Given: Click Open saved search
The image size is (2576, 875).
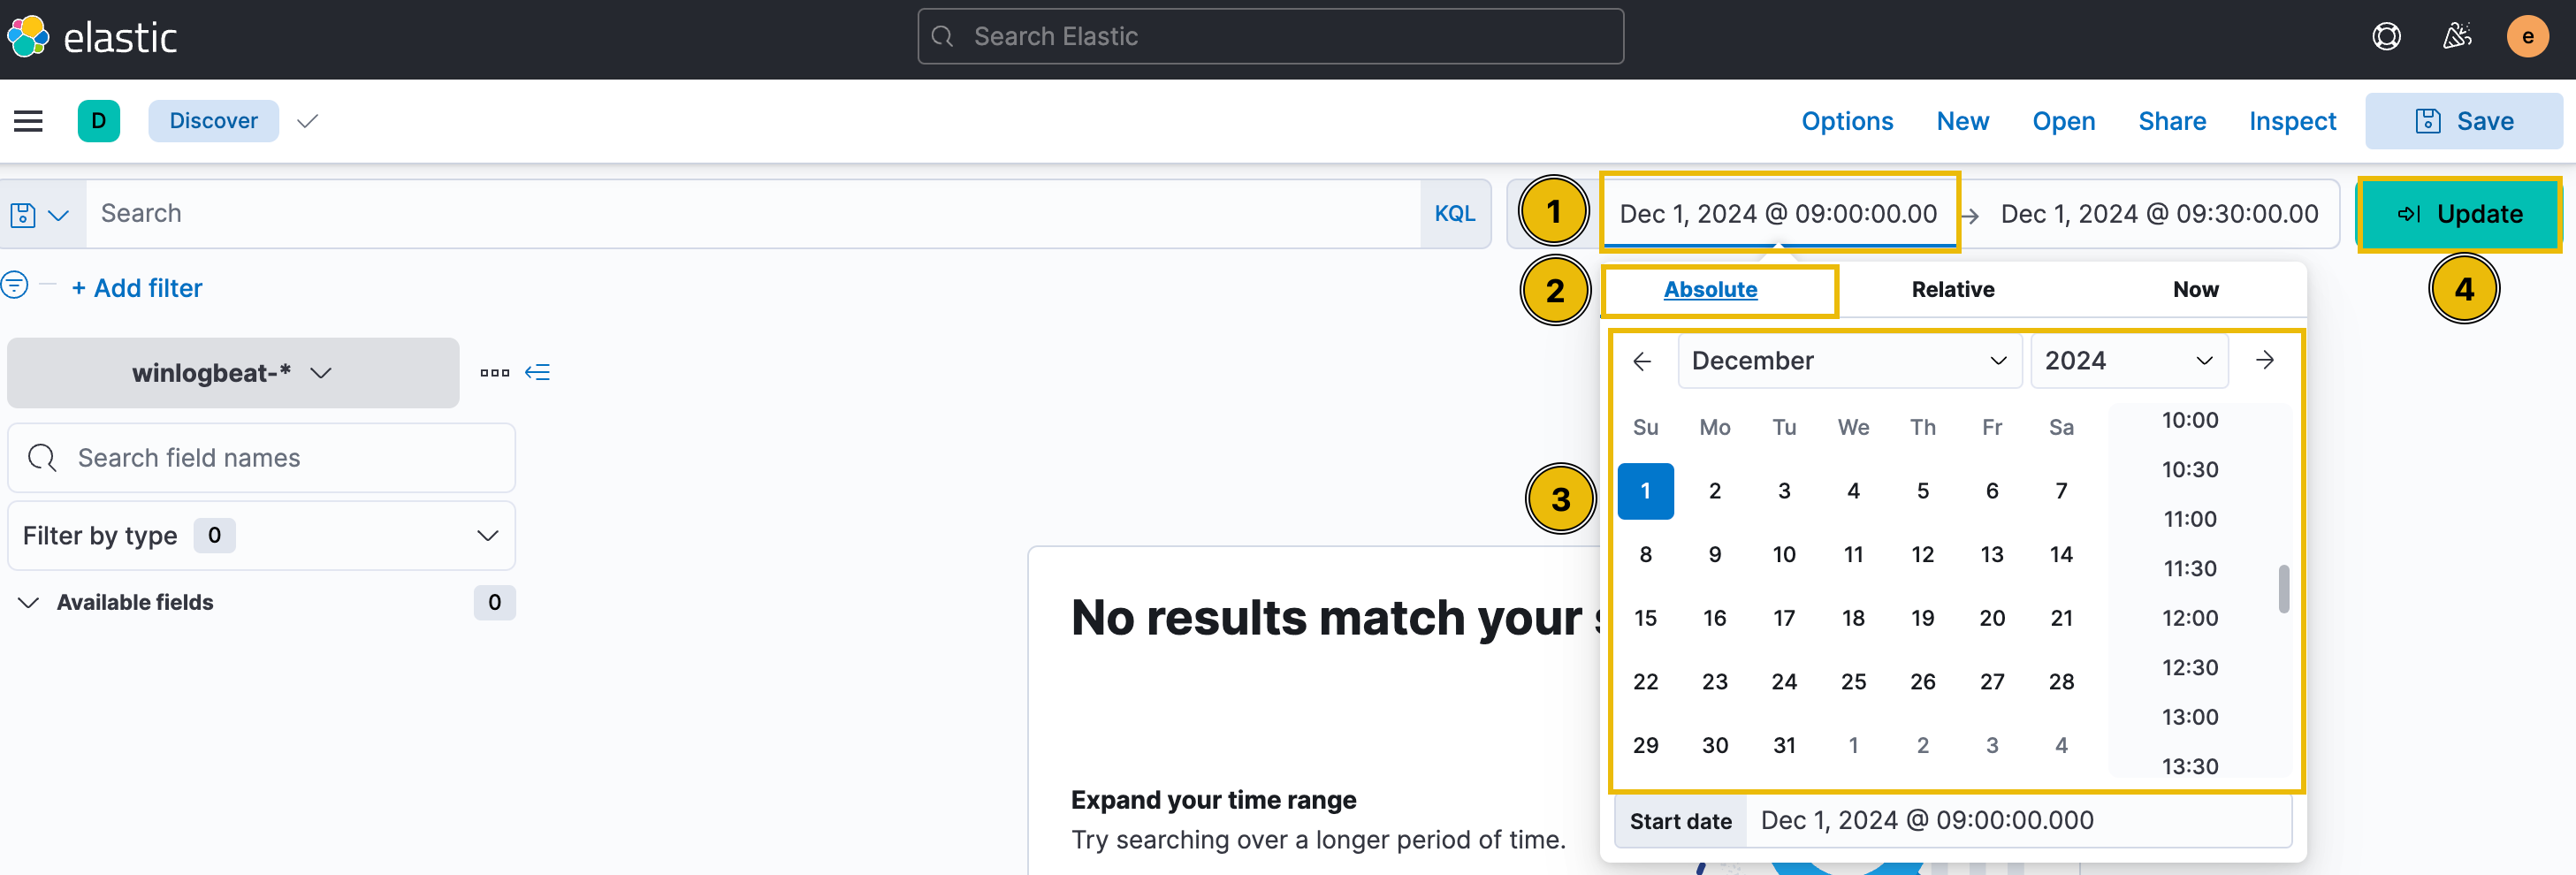Looking at the screenshot, I should point(2063,121).
